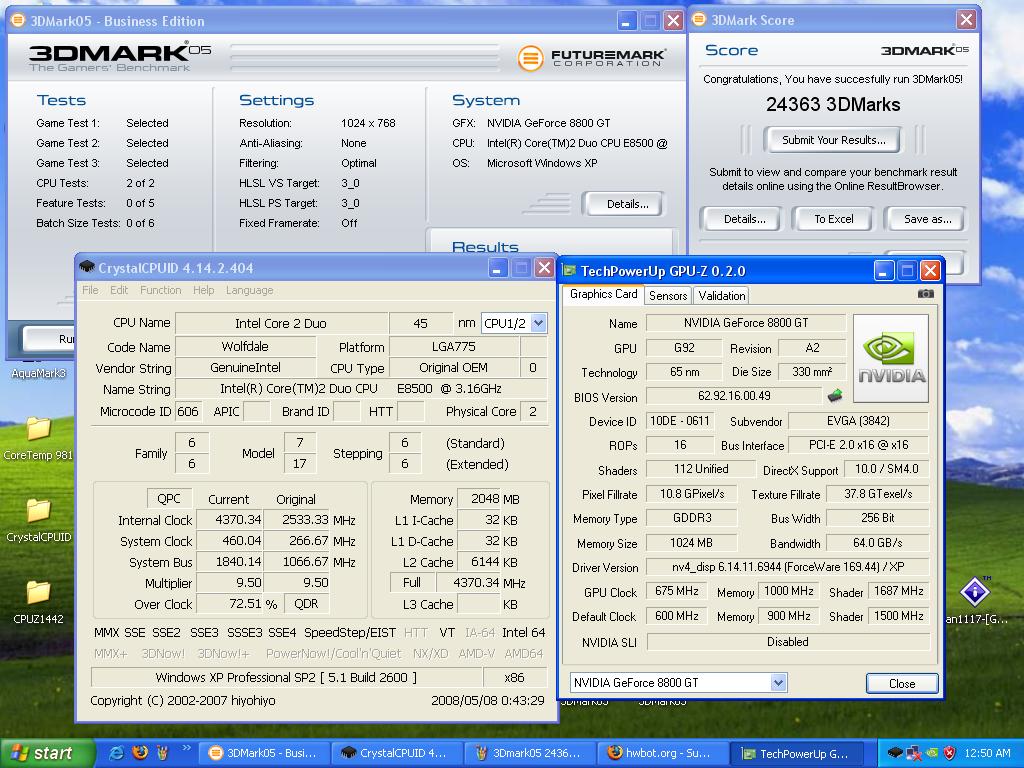Screen dimensions: 1024x768
Task: Click the Windows Start button
Action: 46,753
